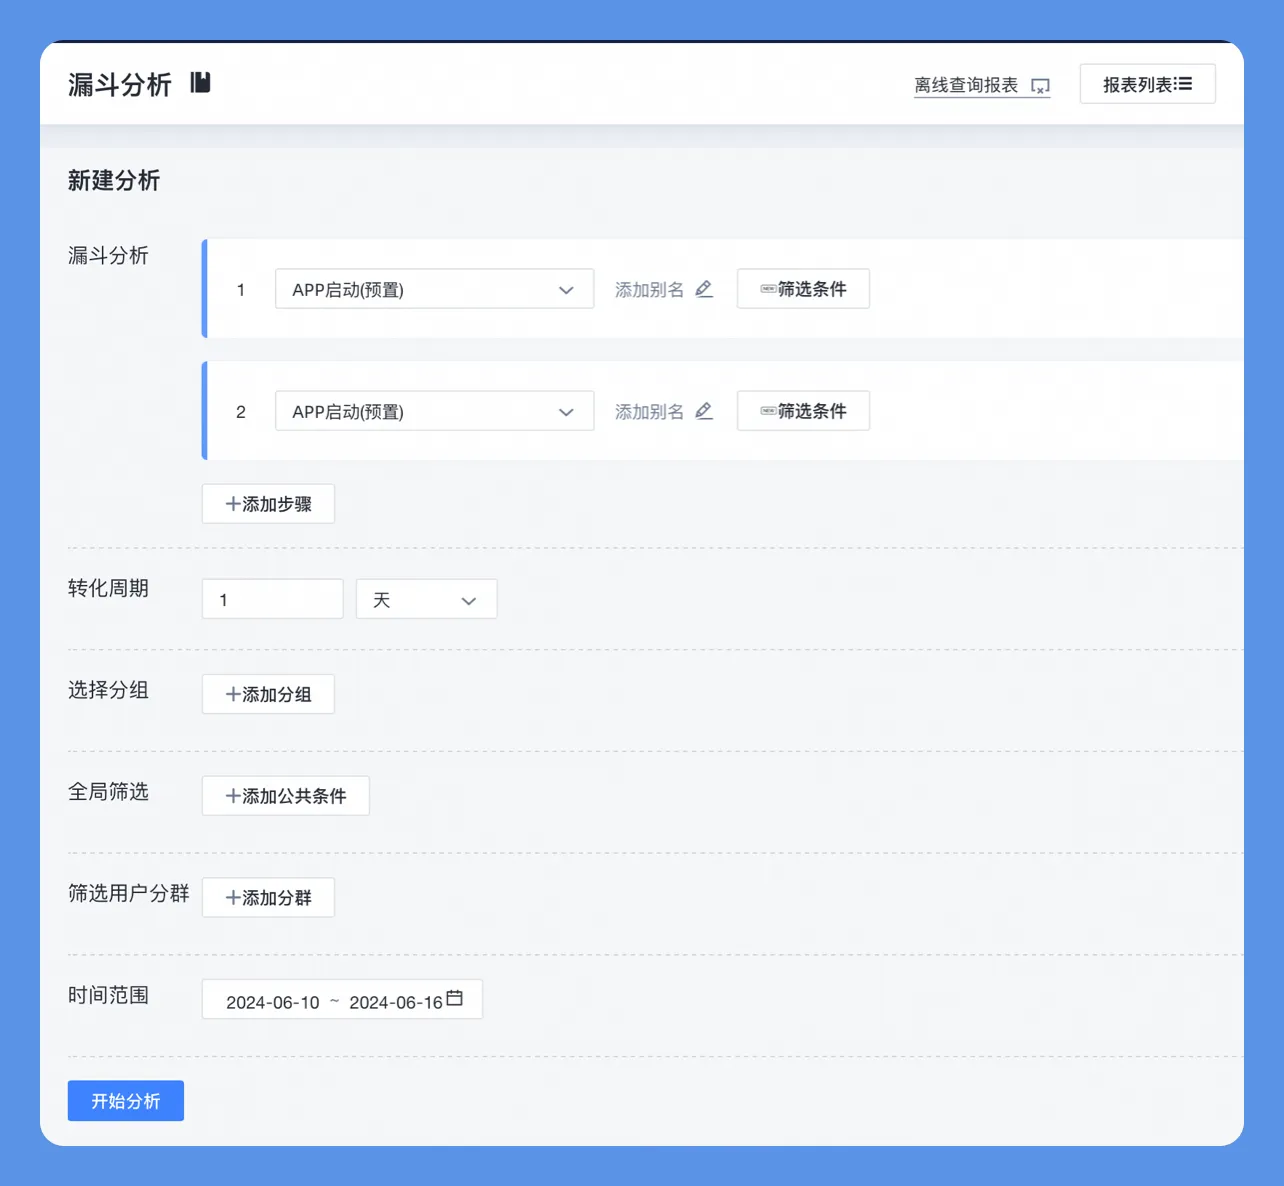This screenshot has width=1284, height=1186.
Task: Select APP启动(预置) text in step 1
Action: click(348, 290)
